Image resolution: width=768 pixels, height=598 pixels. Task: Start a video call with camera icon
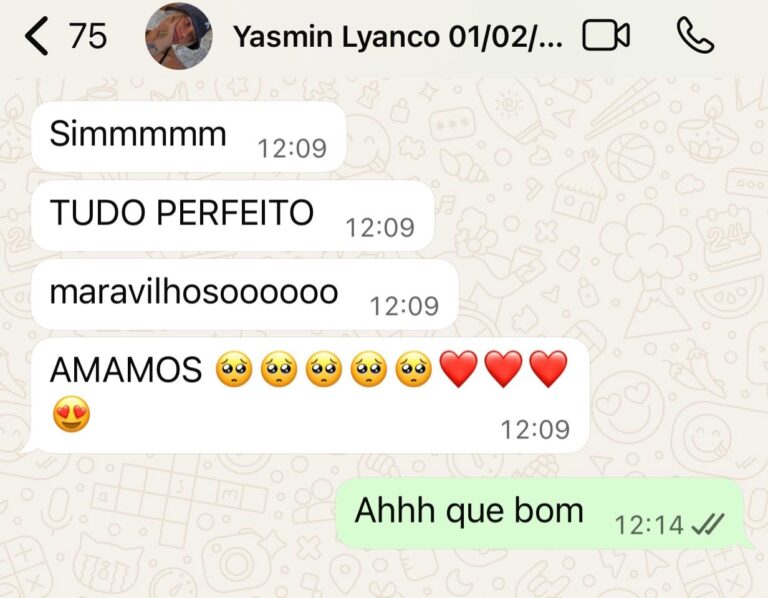tap(606, 35)
